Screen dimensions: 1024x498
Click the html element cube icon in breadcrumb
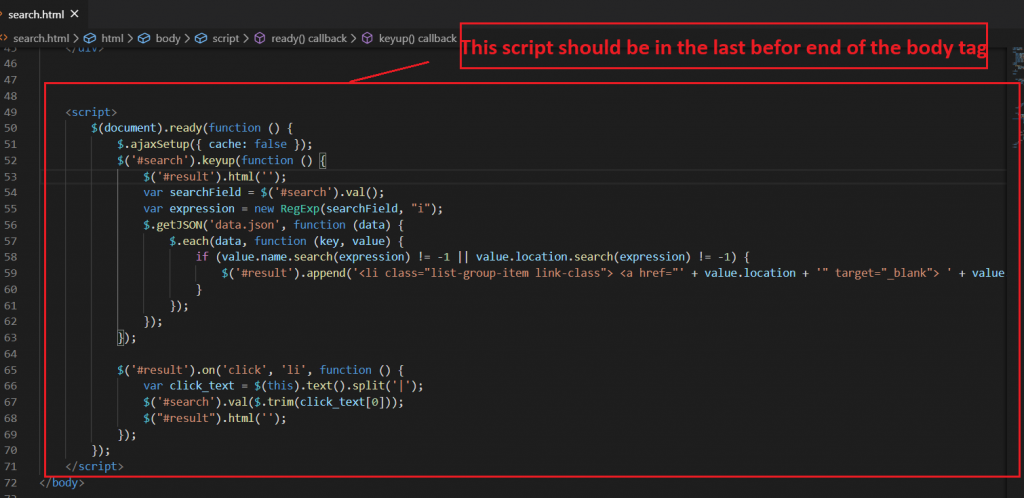coord(89,38)
